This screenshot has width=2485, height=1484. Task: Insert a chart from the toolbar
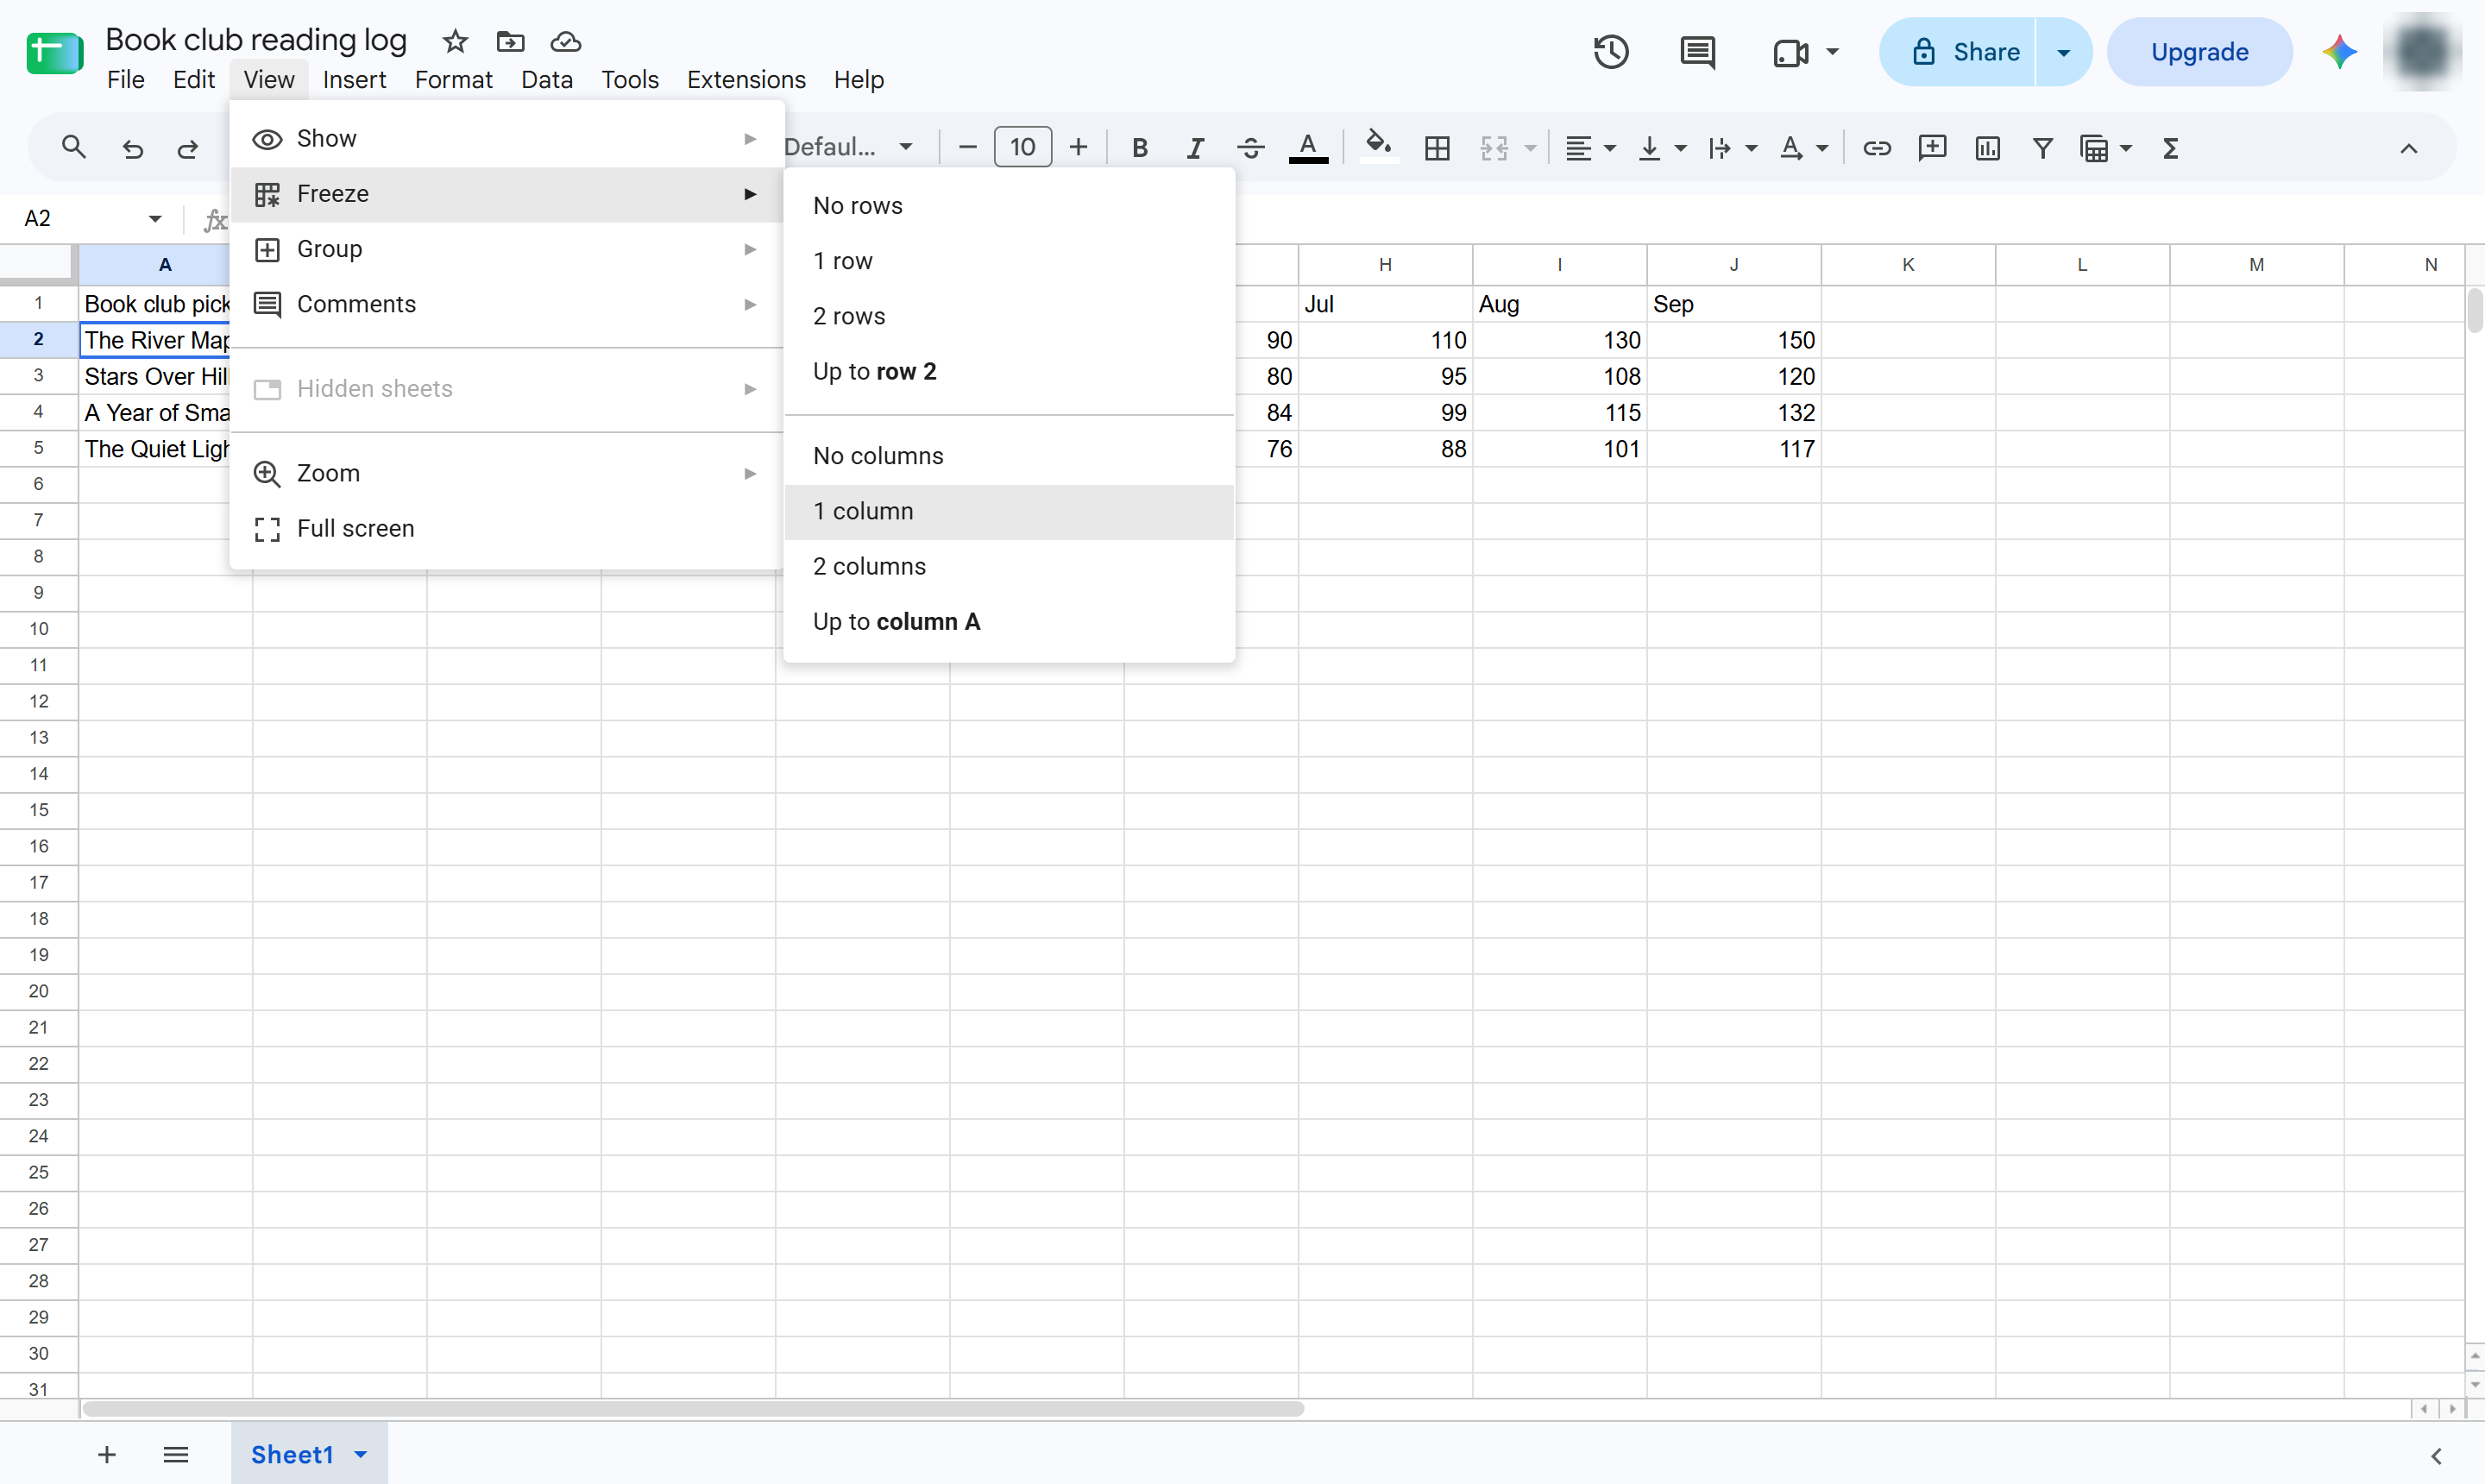[x=1987, y=148]
